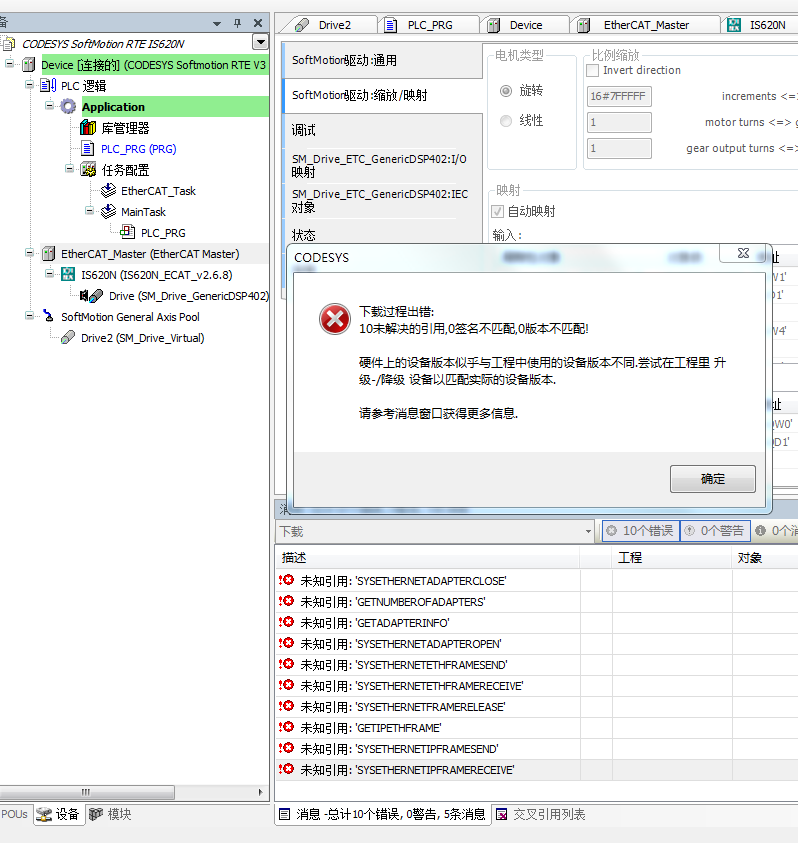This screenshot has width=798, height=843.
Task: Enable the Invert direction checkbox
Action: 592,71
